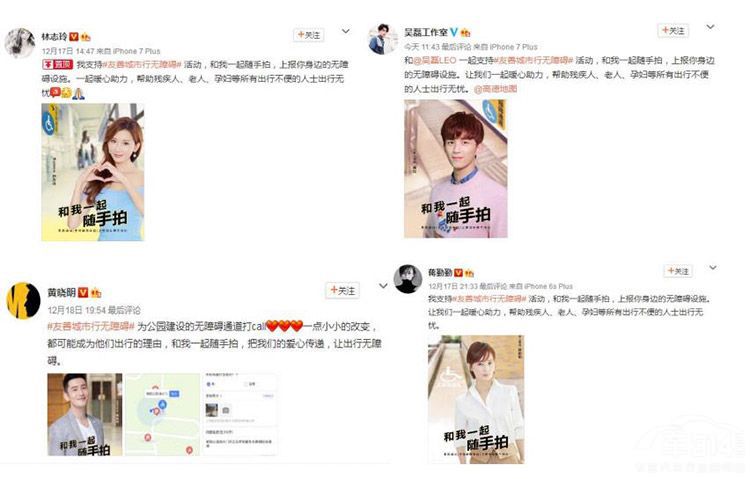The image size is (750, 479).
Task: Click blue V badge beside 吴磊工作室
Action: click(454, 32)
